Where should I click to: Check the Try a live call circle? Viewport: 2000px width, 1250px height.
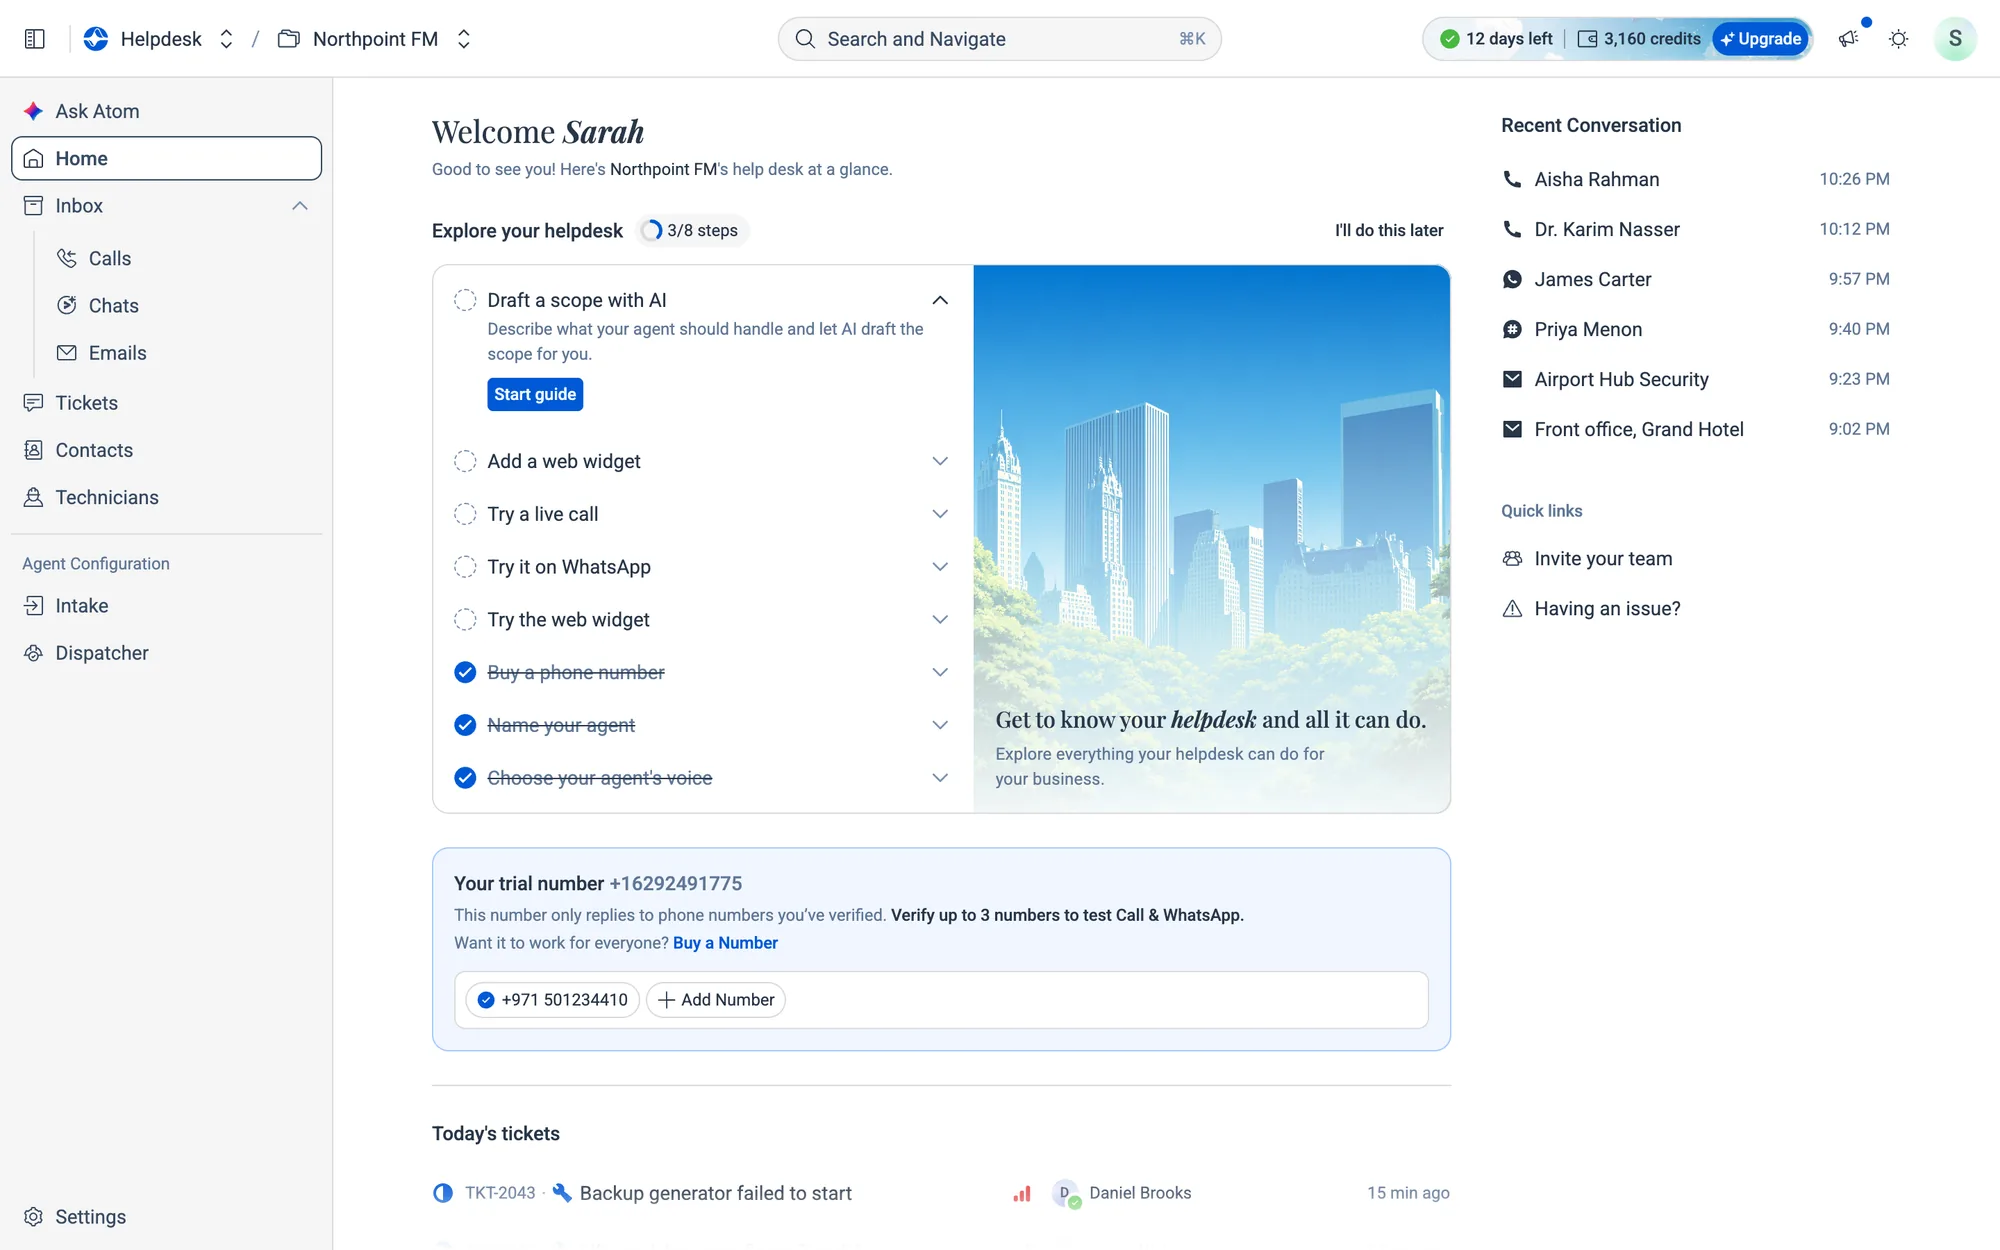pyautogui.click(x=465, y=514)
